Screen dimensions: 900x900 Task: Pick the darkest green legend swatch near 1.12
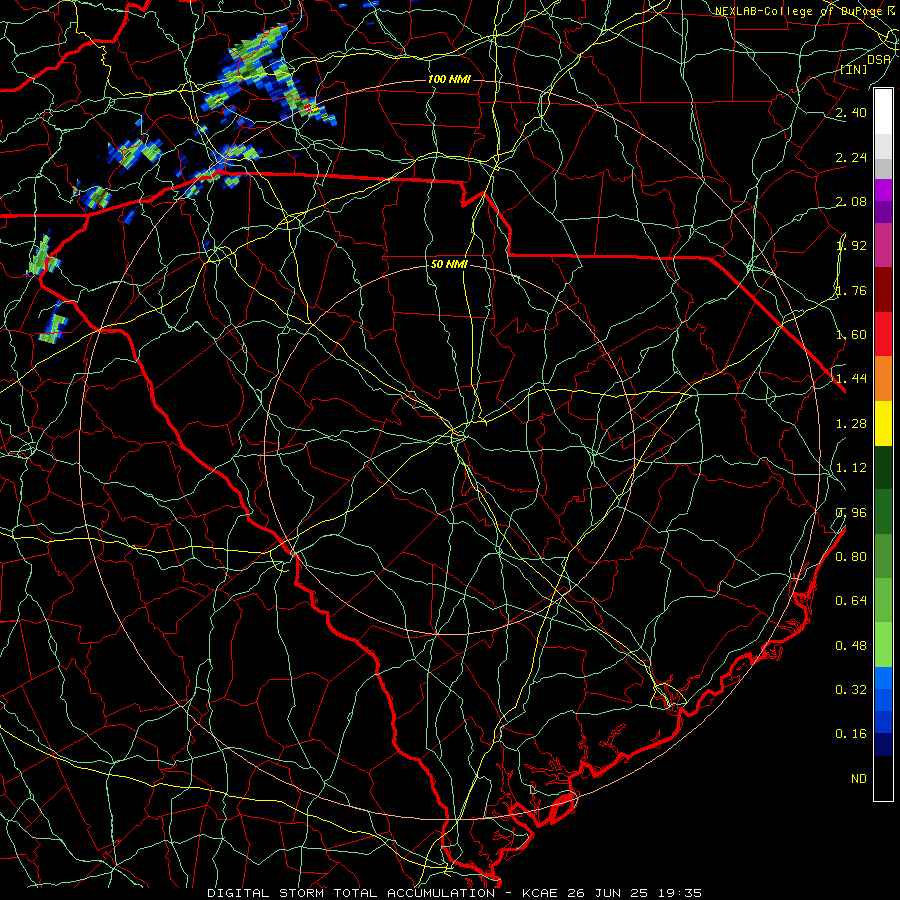click(883, 467)
